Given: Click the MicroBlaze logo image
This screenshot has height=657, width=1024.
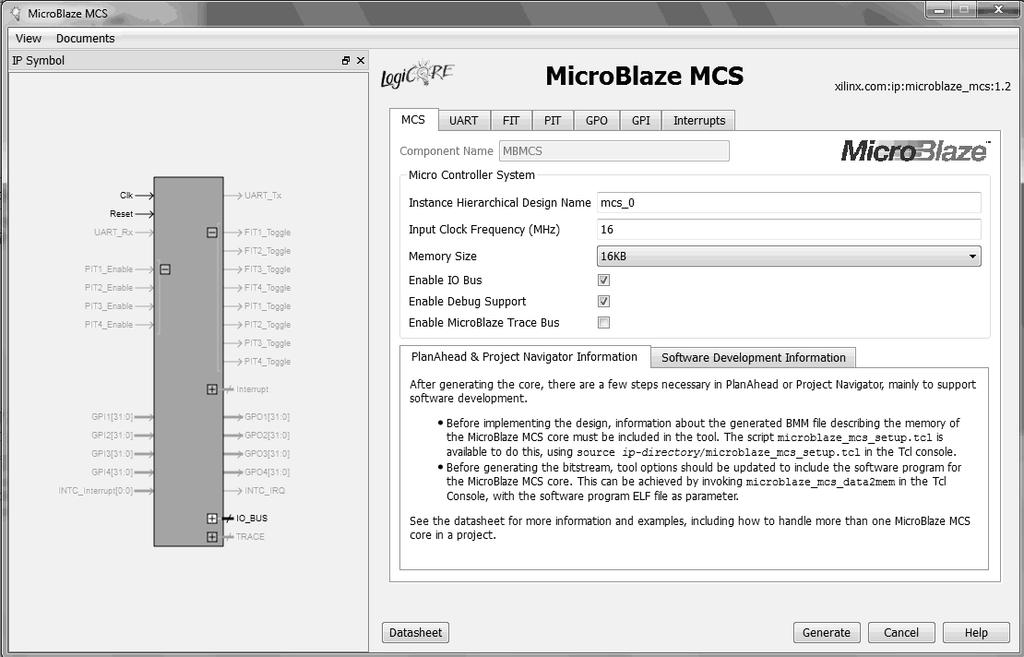Looking at the screenshot, I should [915, 151].
